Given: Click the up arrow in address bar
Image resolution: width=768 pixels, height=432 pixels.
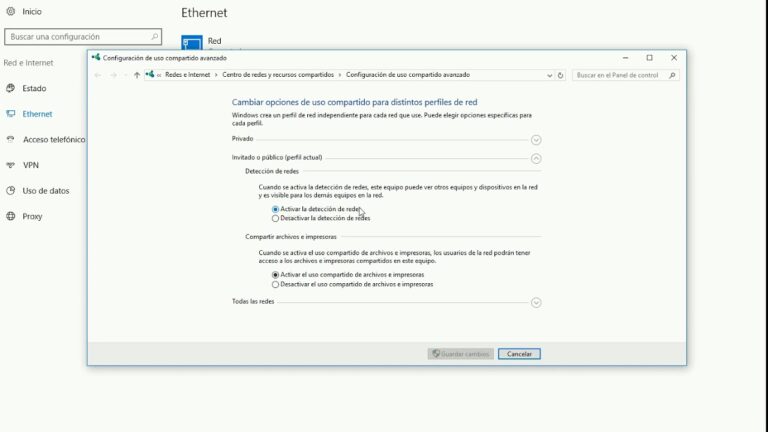Looking at the screenshot, I should (x=137, y=75).
